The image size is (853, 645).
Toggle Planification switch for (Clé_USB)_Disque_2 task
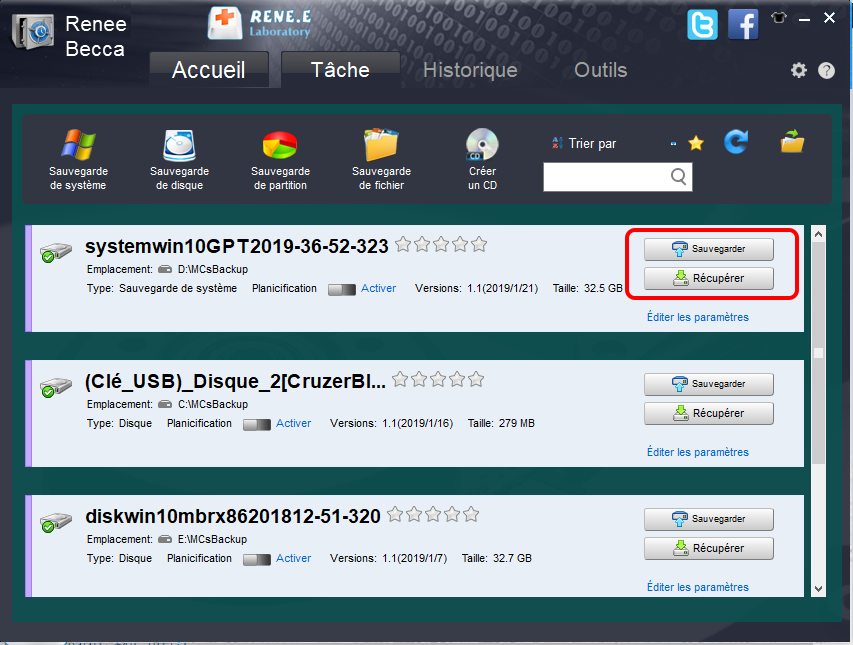tap(257, 424)
